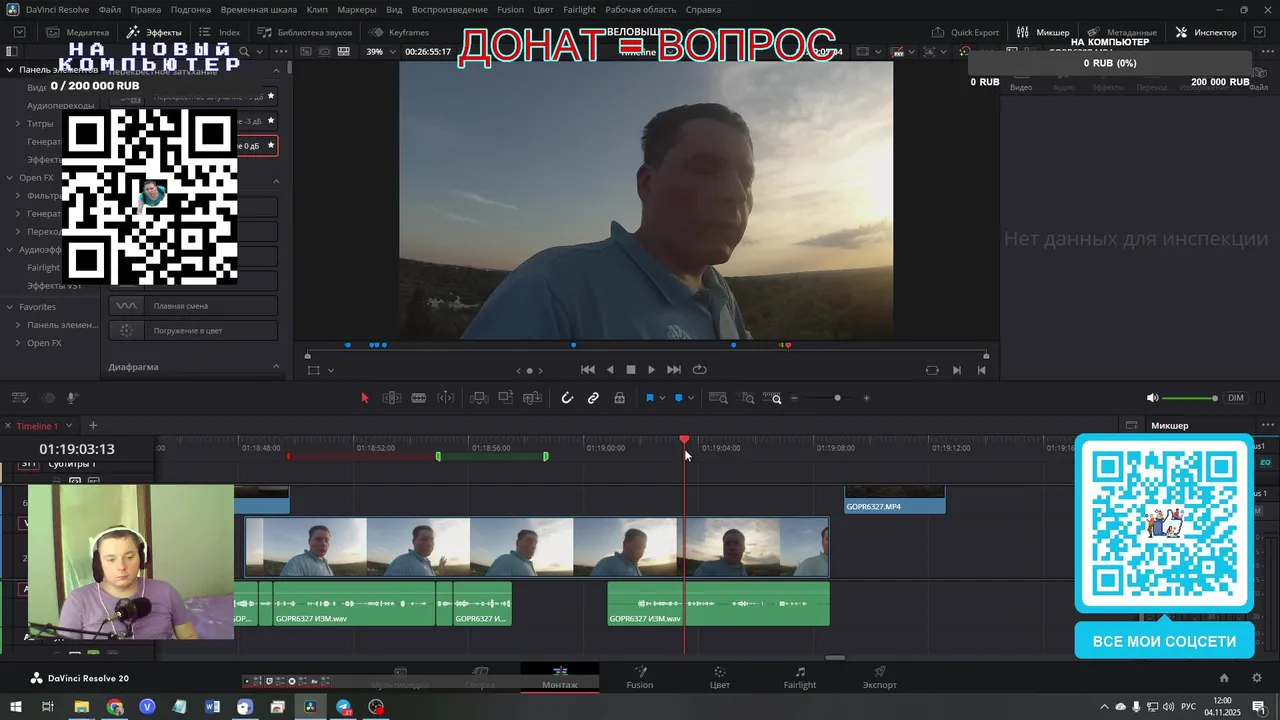Toggle Linked Selection chain icon

(x=593, y=398)
